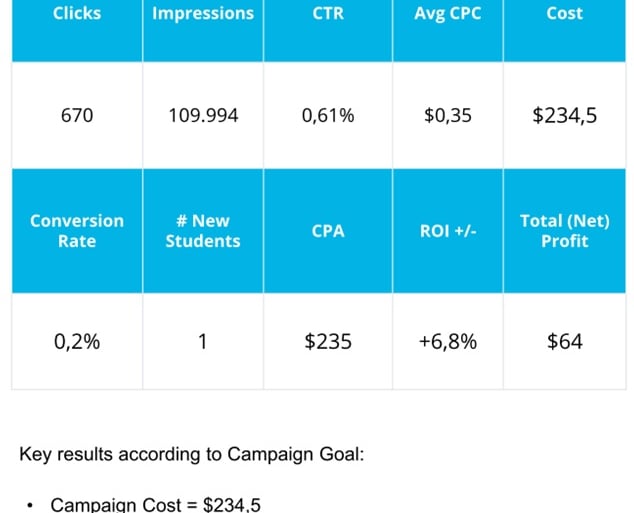Select the 0,61% CTR value
This screenshot has width=634, height=513.
click(x=328, y=115)
